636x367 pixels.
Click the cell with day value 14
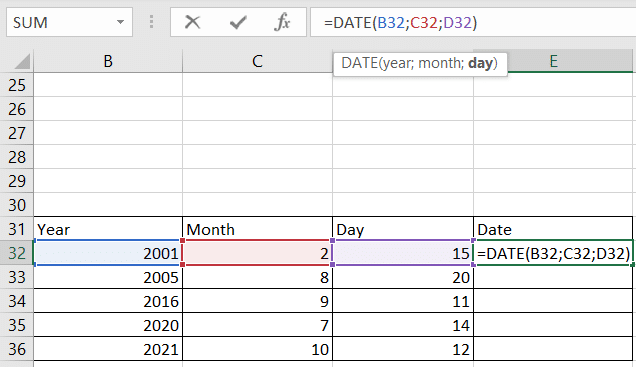pos(403,325)
